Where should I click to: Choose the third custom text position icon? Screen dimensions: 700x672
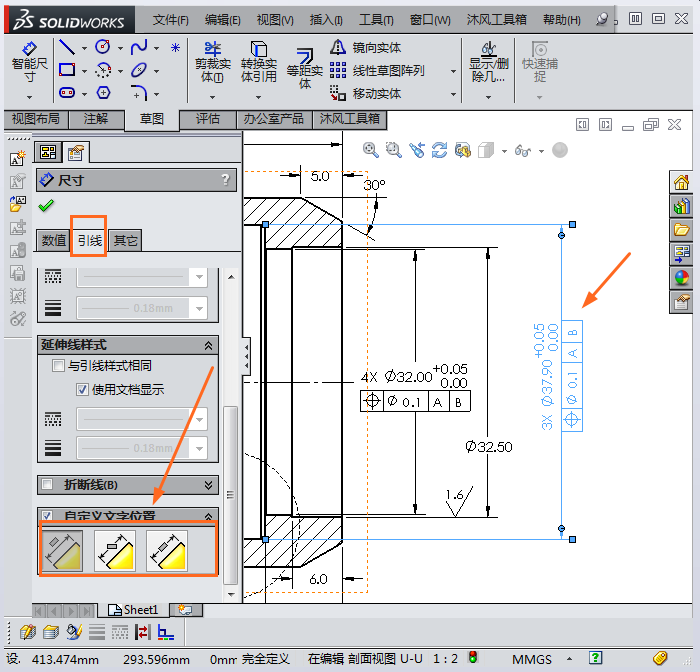tap(167, 551)
